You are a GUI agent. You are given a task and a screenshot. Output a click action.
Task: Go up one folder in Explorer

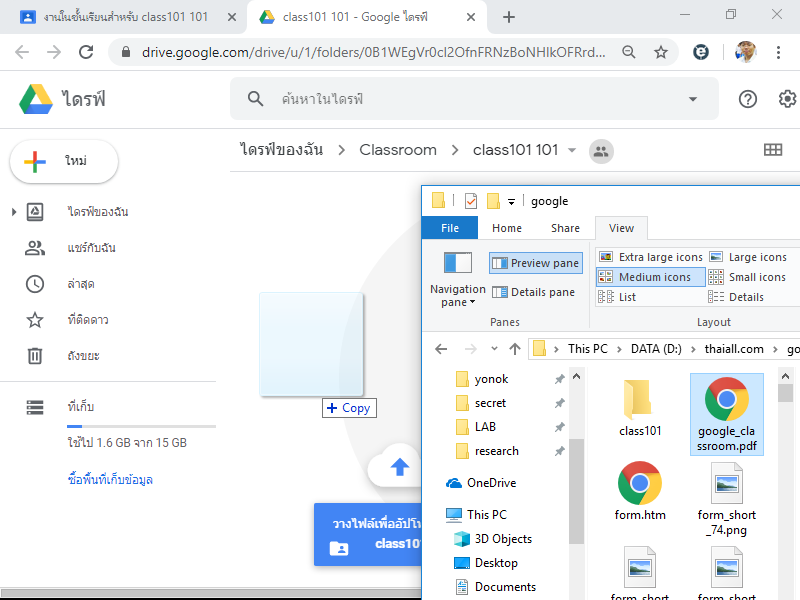515,349
